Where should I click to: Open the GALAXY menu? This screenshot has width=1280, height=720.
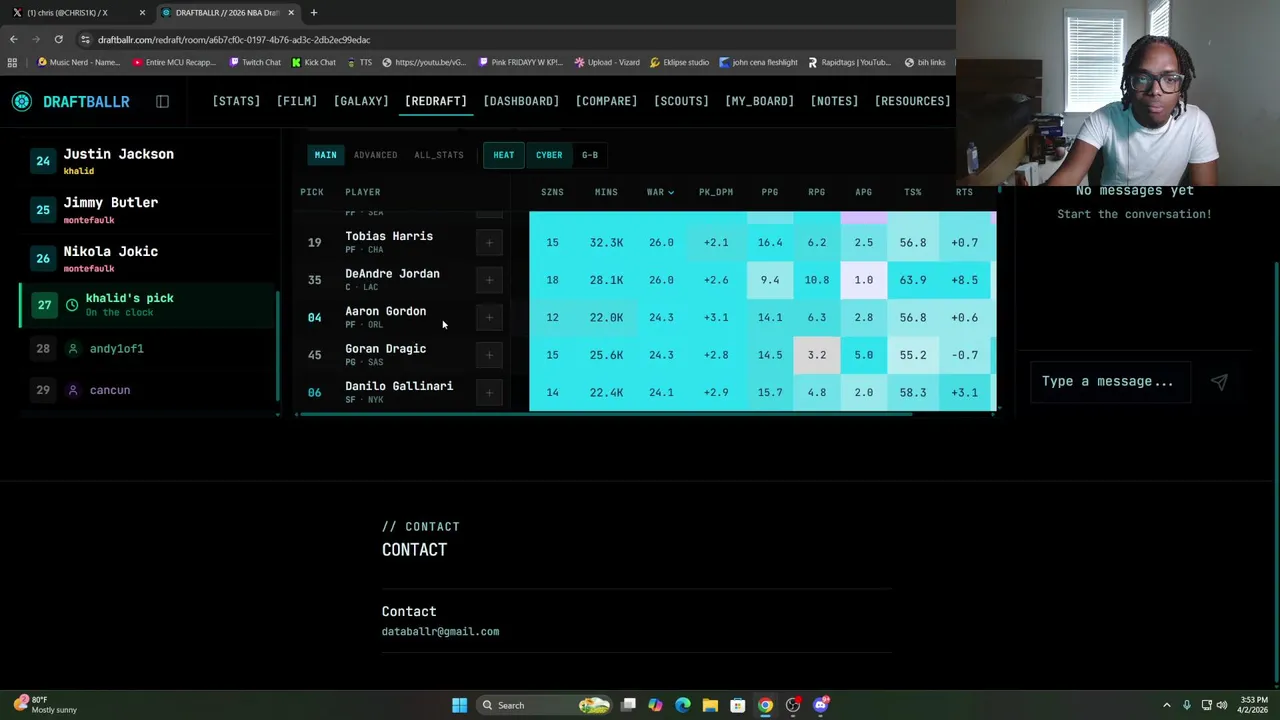coord(361,101)
